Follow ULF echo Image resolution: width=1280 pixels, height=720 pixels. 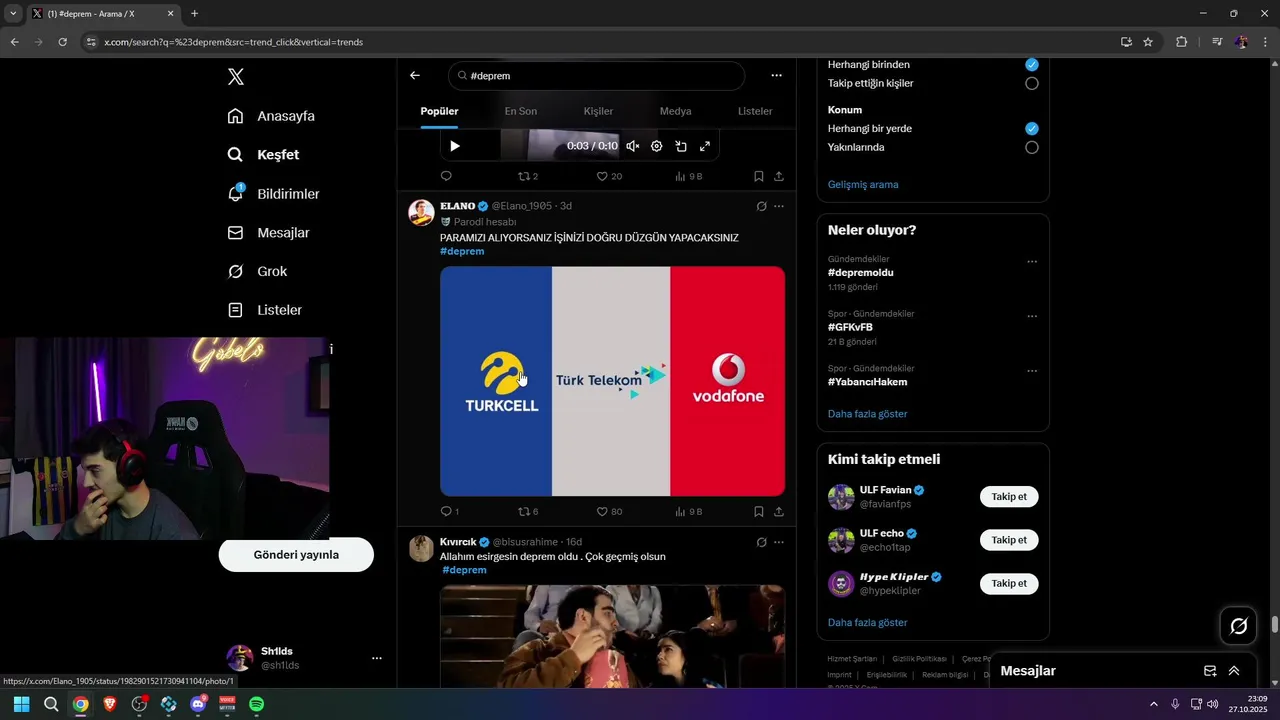click(x=1009, y=540)
